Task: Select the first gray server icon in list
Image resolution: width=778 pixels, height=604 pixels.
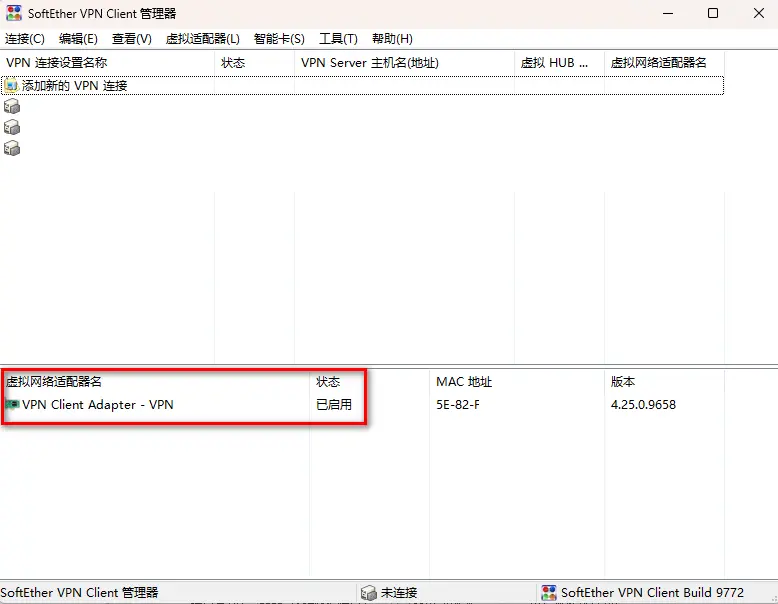Action: coord(12,106)
